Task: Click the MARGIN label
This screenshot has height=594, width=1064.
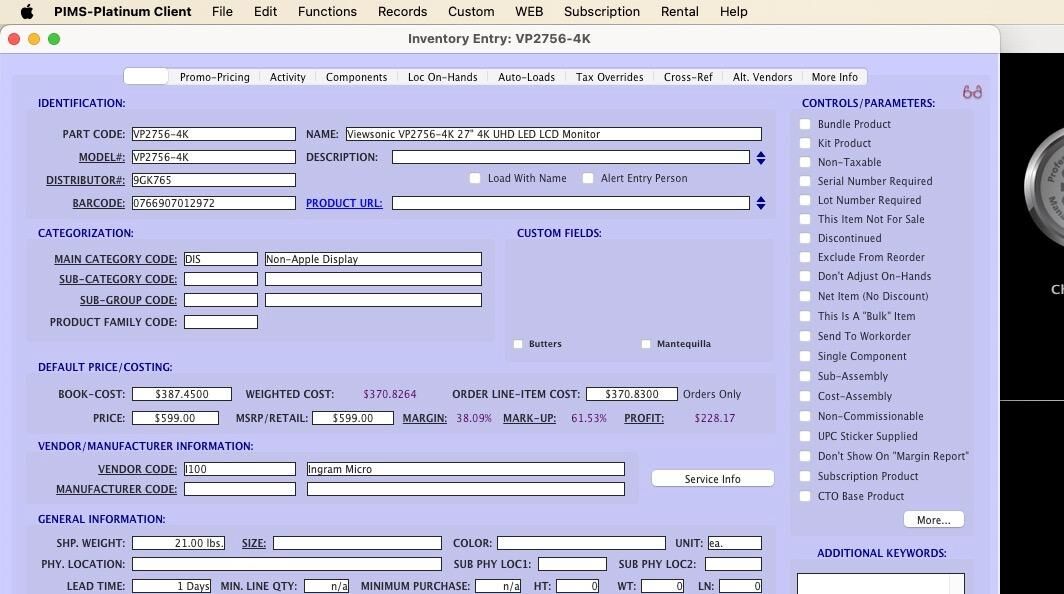Action: click(425, 418)
